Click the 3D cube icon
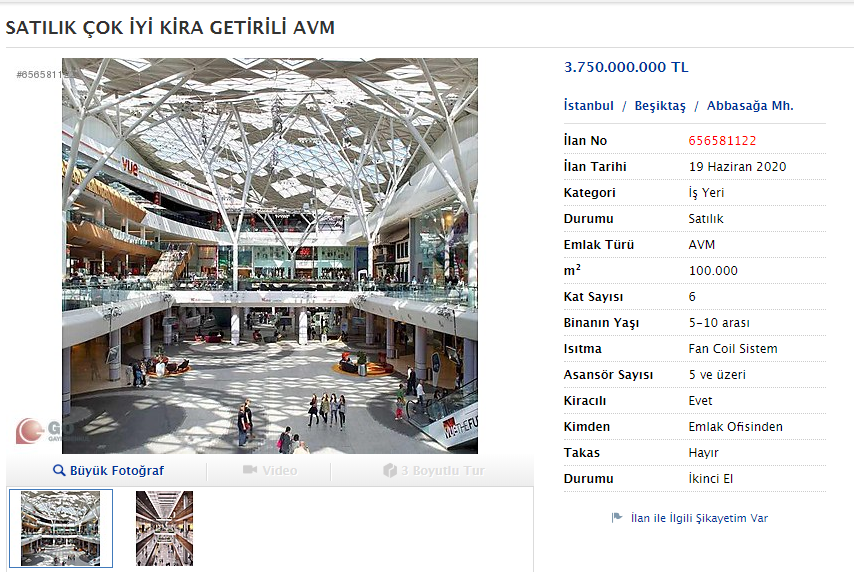Screen dimensions: 854x573 [390, 471]
